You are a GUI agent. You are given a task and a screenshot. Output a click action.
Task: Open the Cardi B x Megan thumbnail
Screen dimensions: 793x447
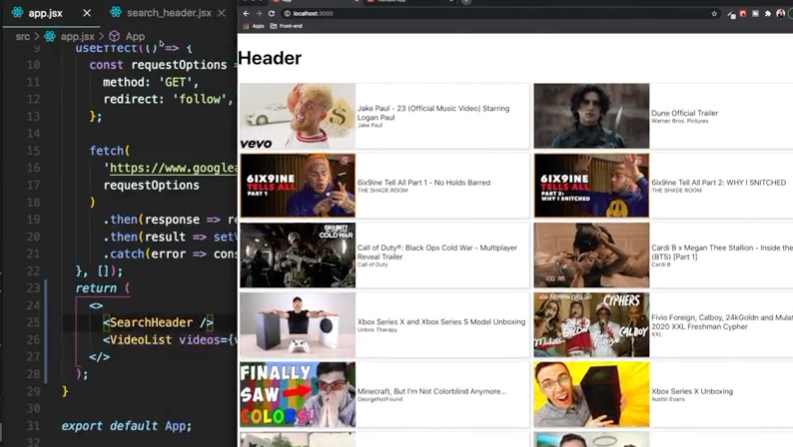pos(591,255)
